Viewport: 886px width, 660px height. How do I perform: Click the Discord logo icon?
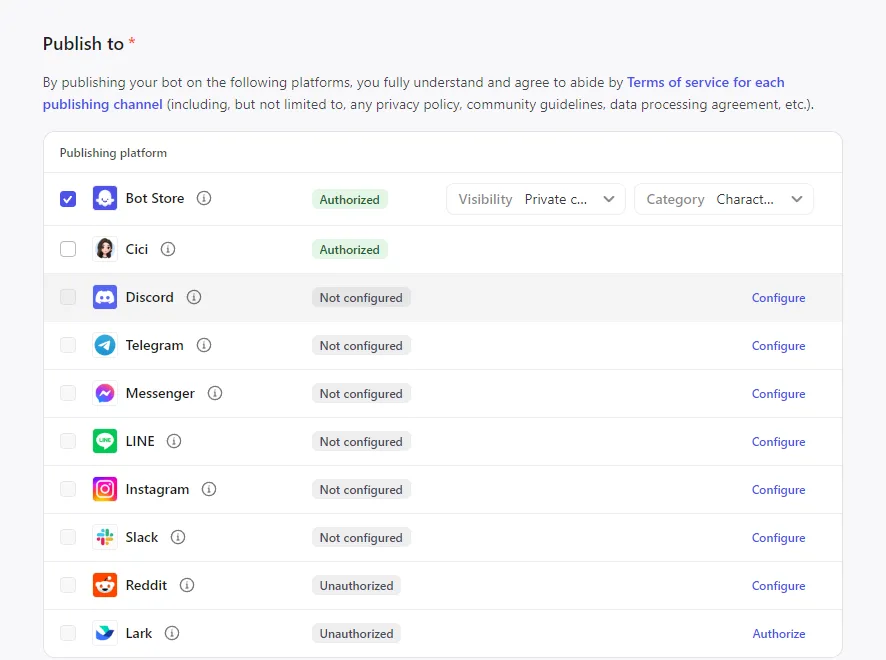pos(105,297)
